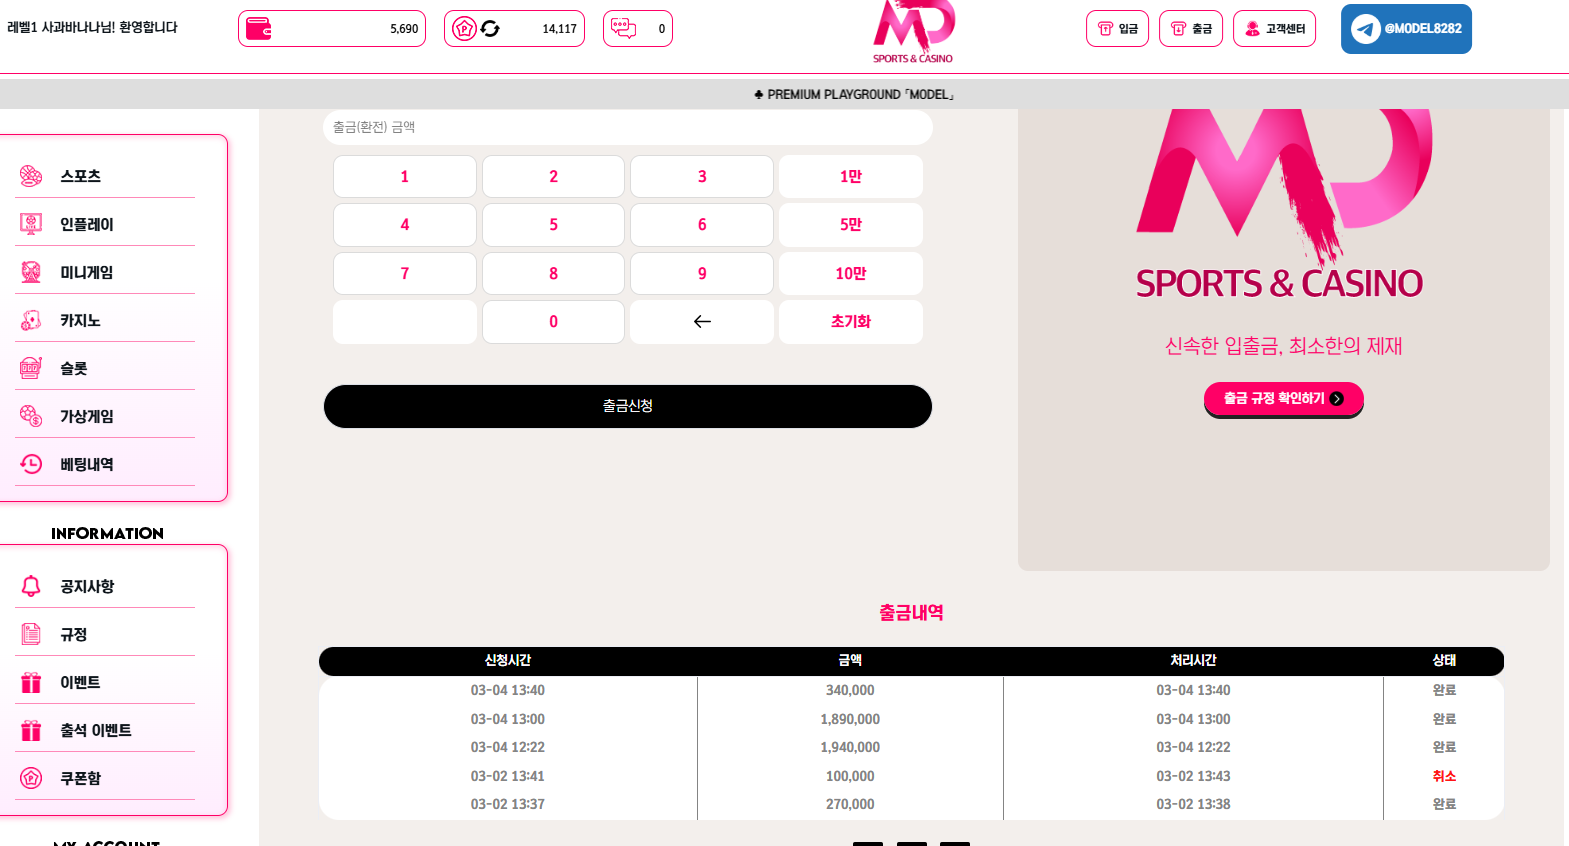Image resolution: width=1569 pixels, height=846 pixels.
Task: Click the backspace arrow key
Action: 702,322
